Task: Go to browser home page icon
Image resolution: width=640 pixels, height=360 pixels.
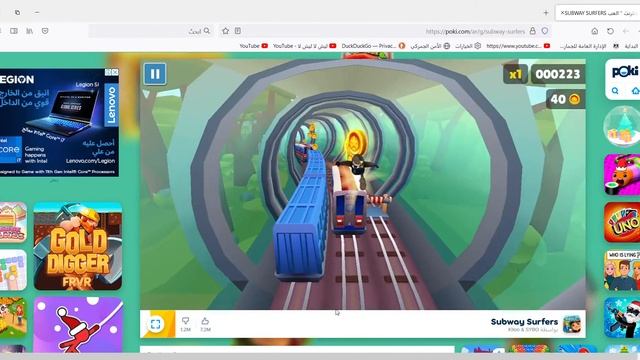Action: tap(595, 31)
